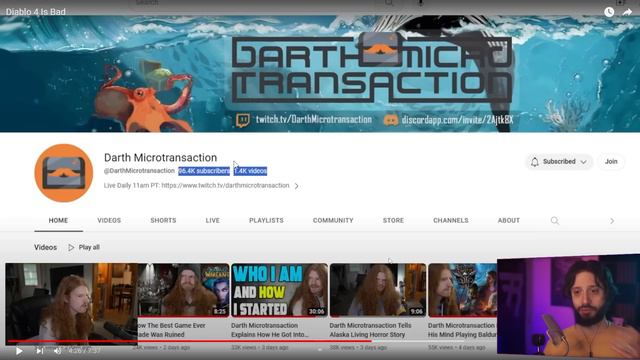
Task: Open the PLAYLISTS tab
Action: (x=266, y=220)
